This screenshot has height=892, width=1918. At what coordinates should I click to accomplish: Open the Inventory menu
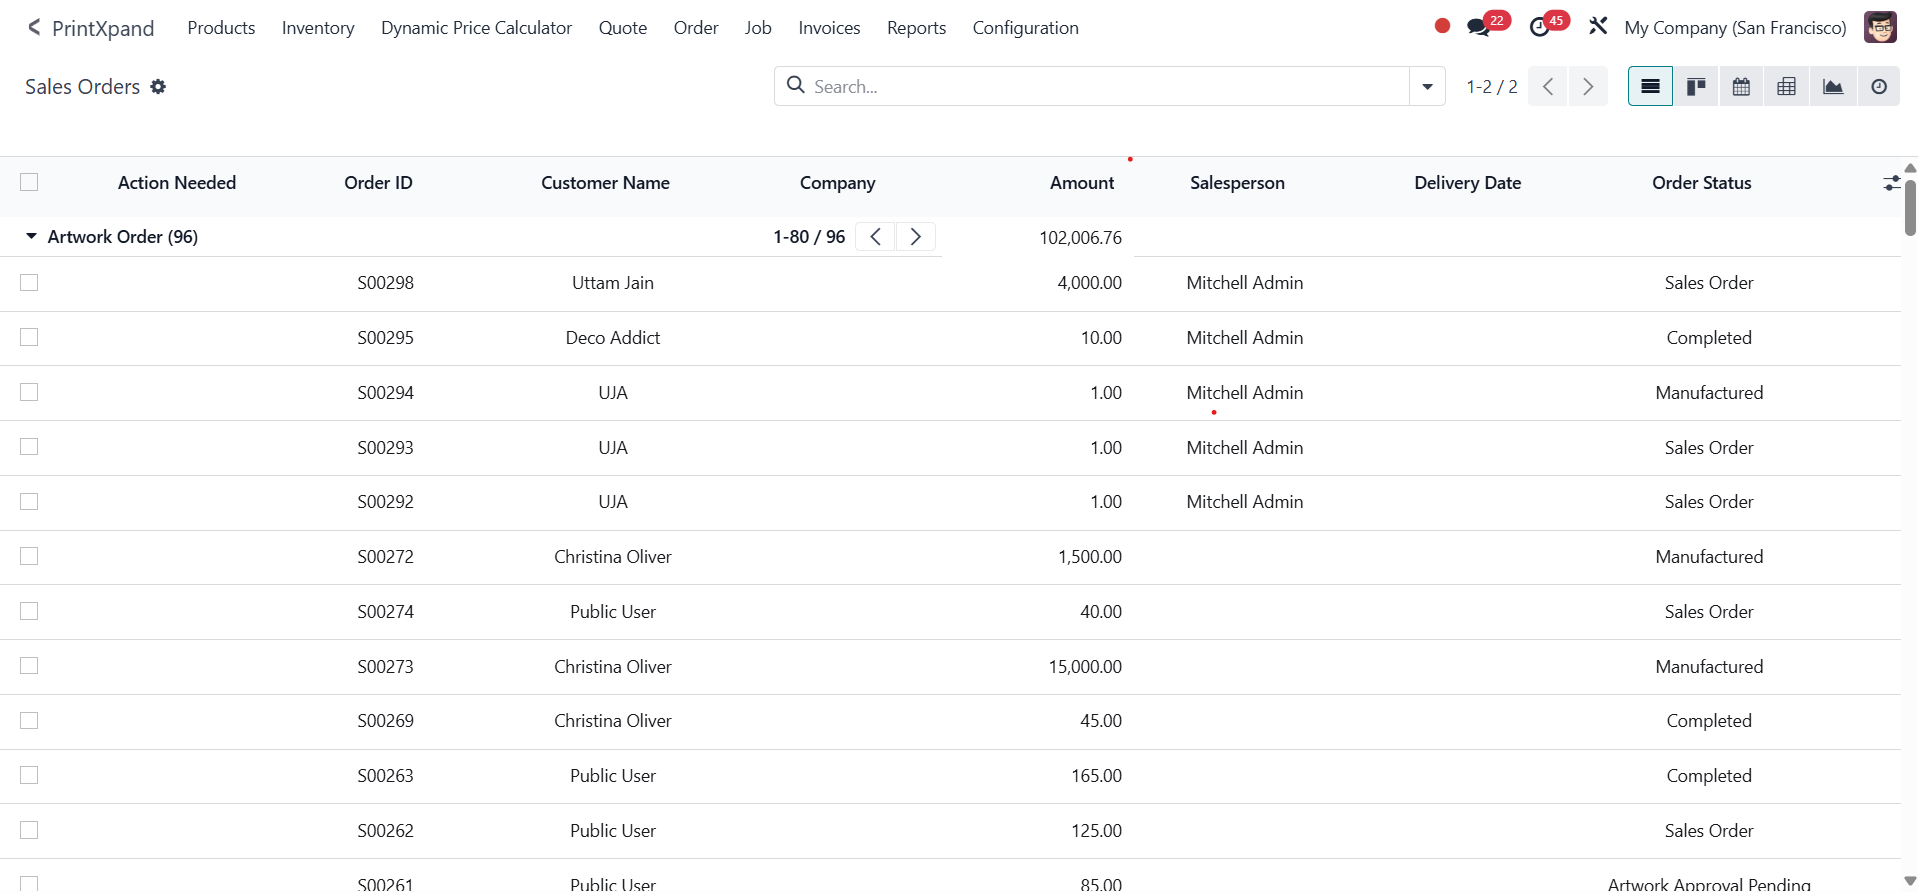pyautogui.click(x=318, y=28)
